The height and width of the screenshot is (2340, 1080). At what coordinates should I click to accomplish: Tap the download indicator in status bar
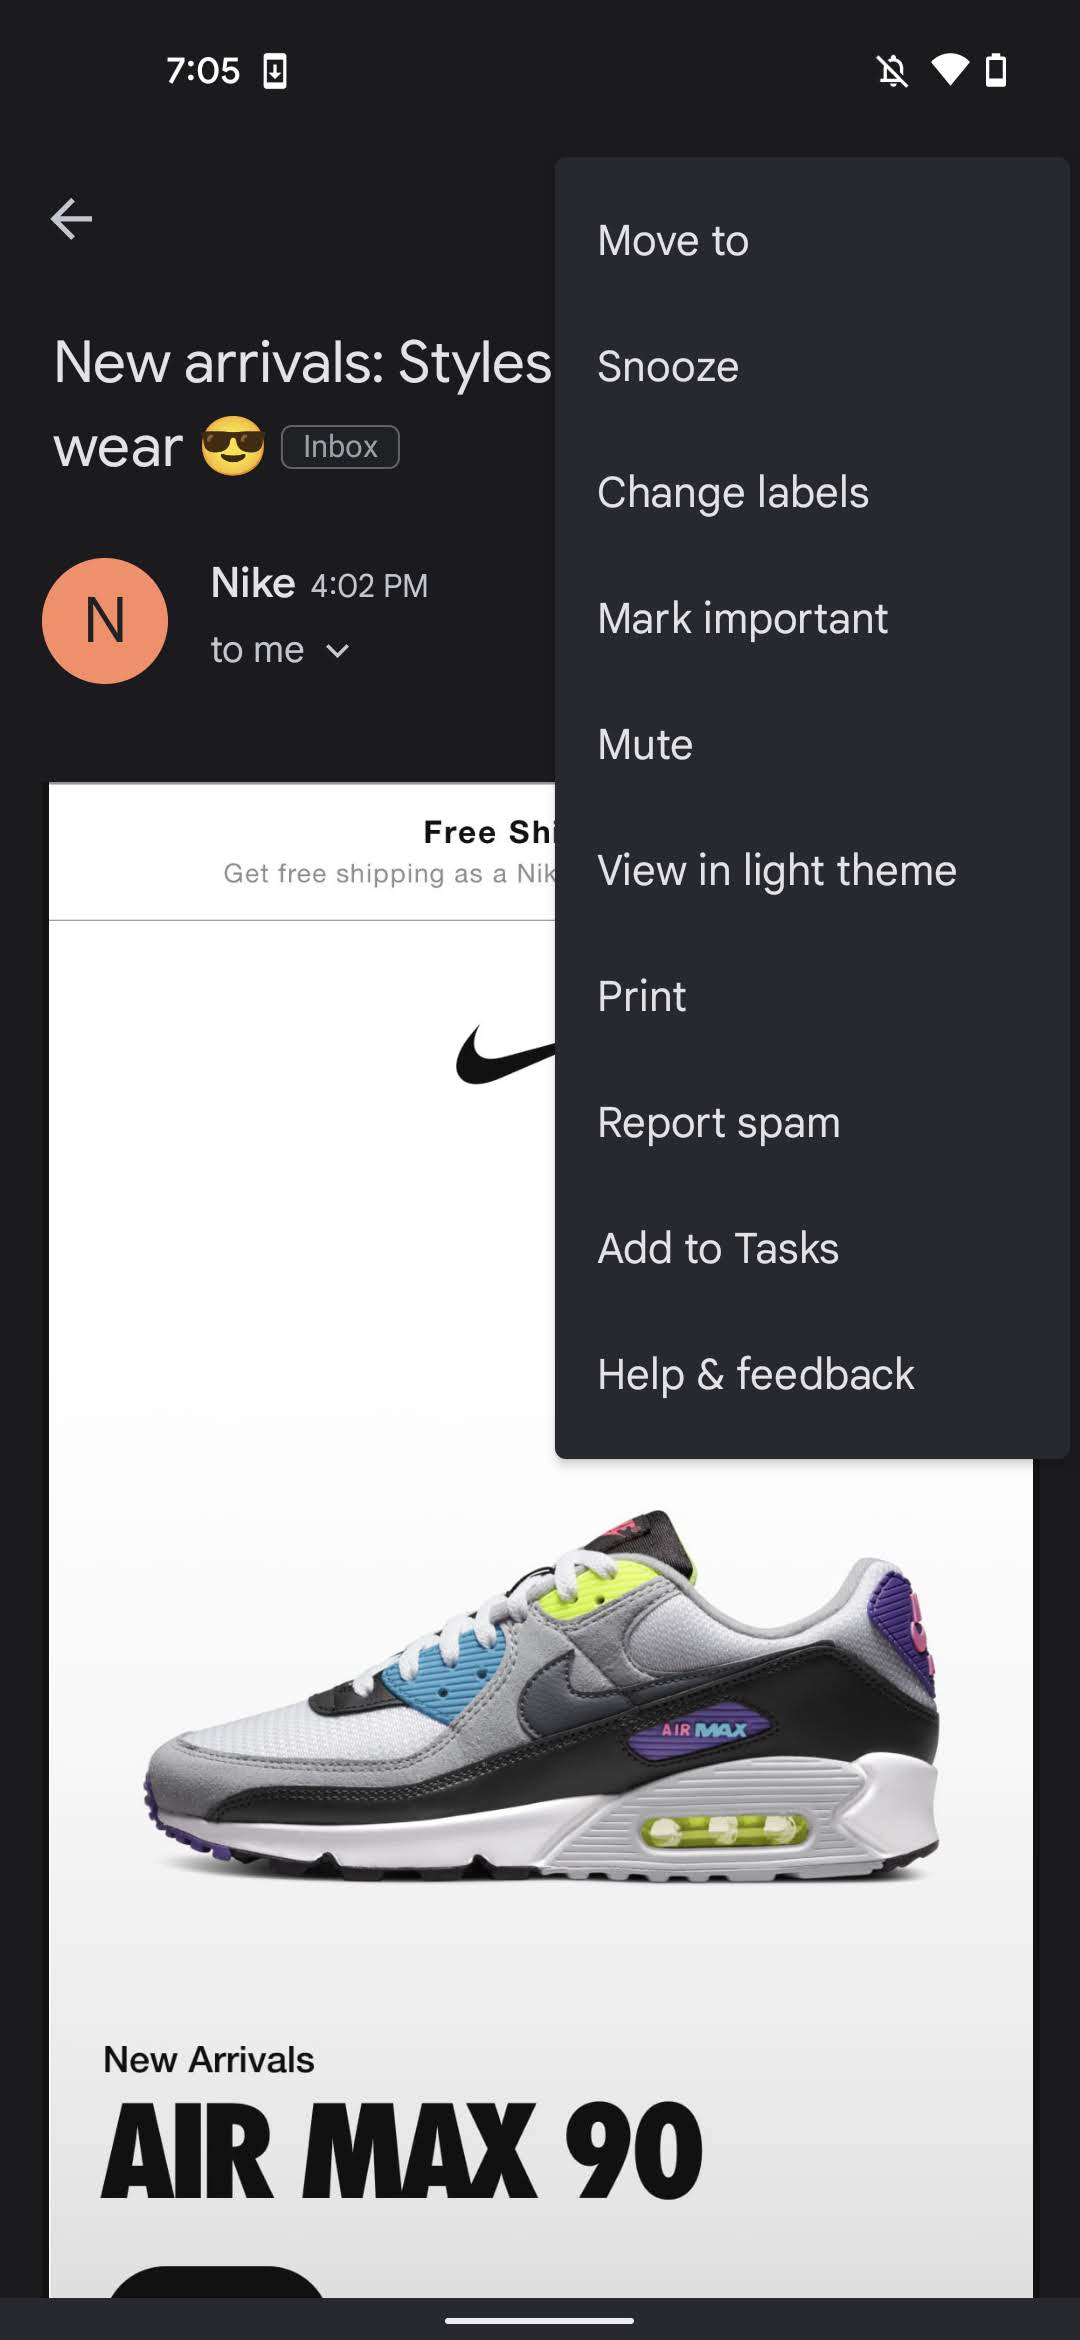(x=275, y=71)
